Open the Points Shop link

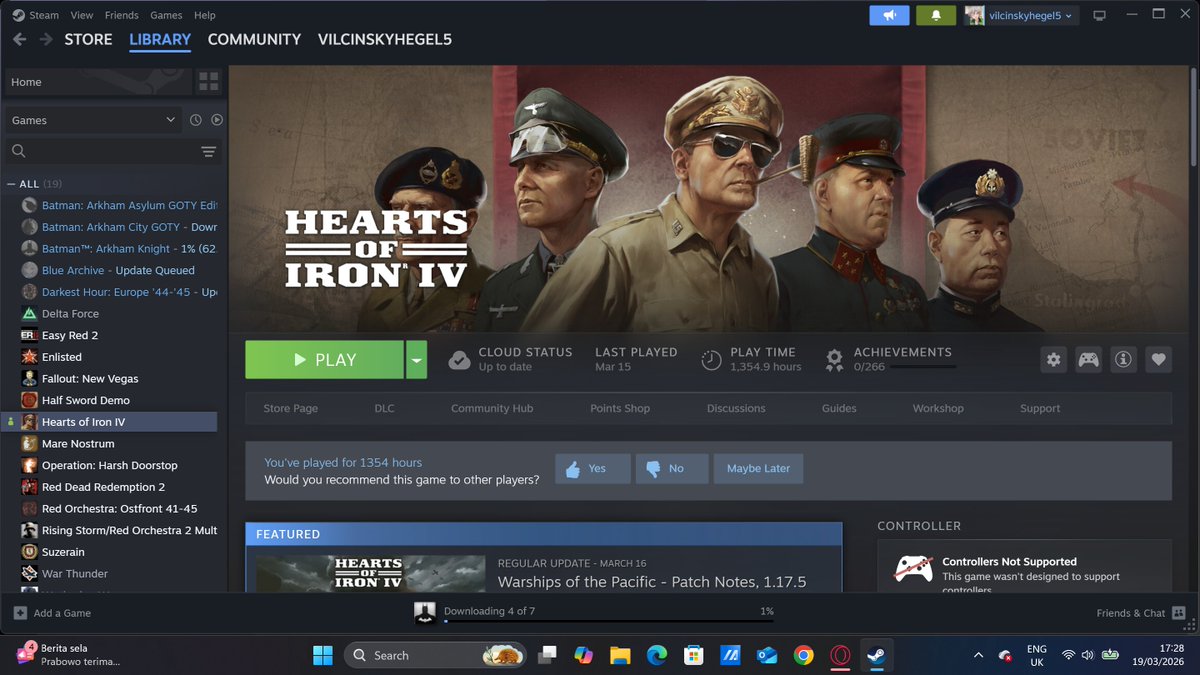[620, 408]
